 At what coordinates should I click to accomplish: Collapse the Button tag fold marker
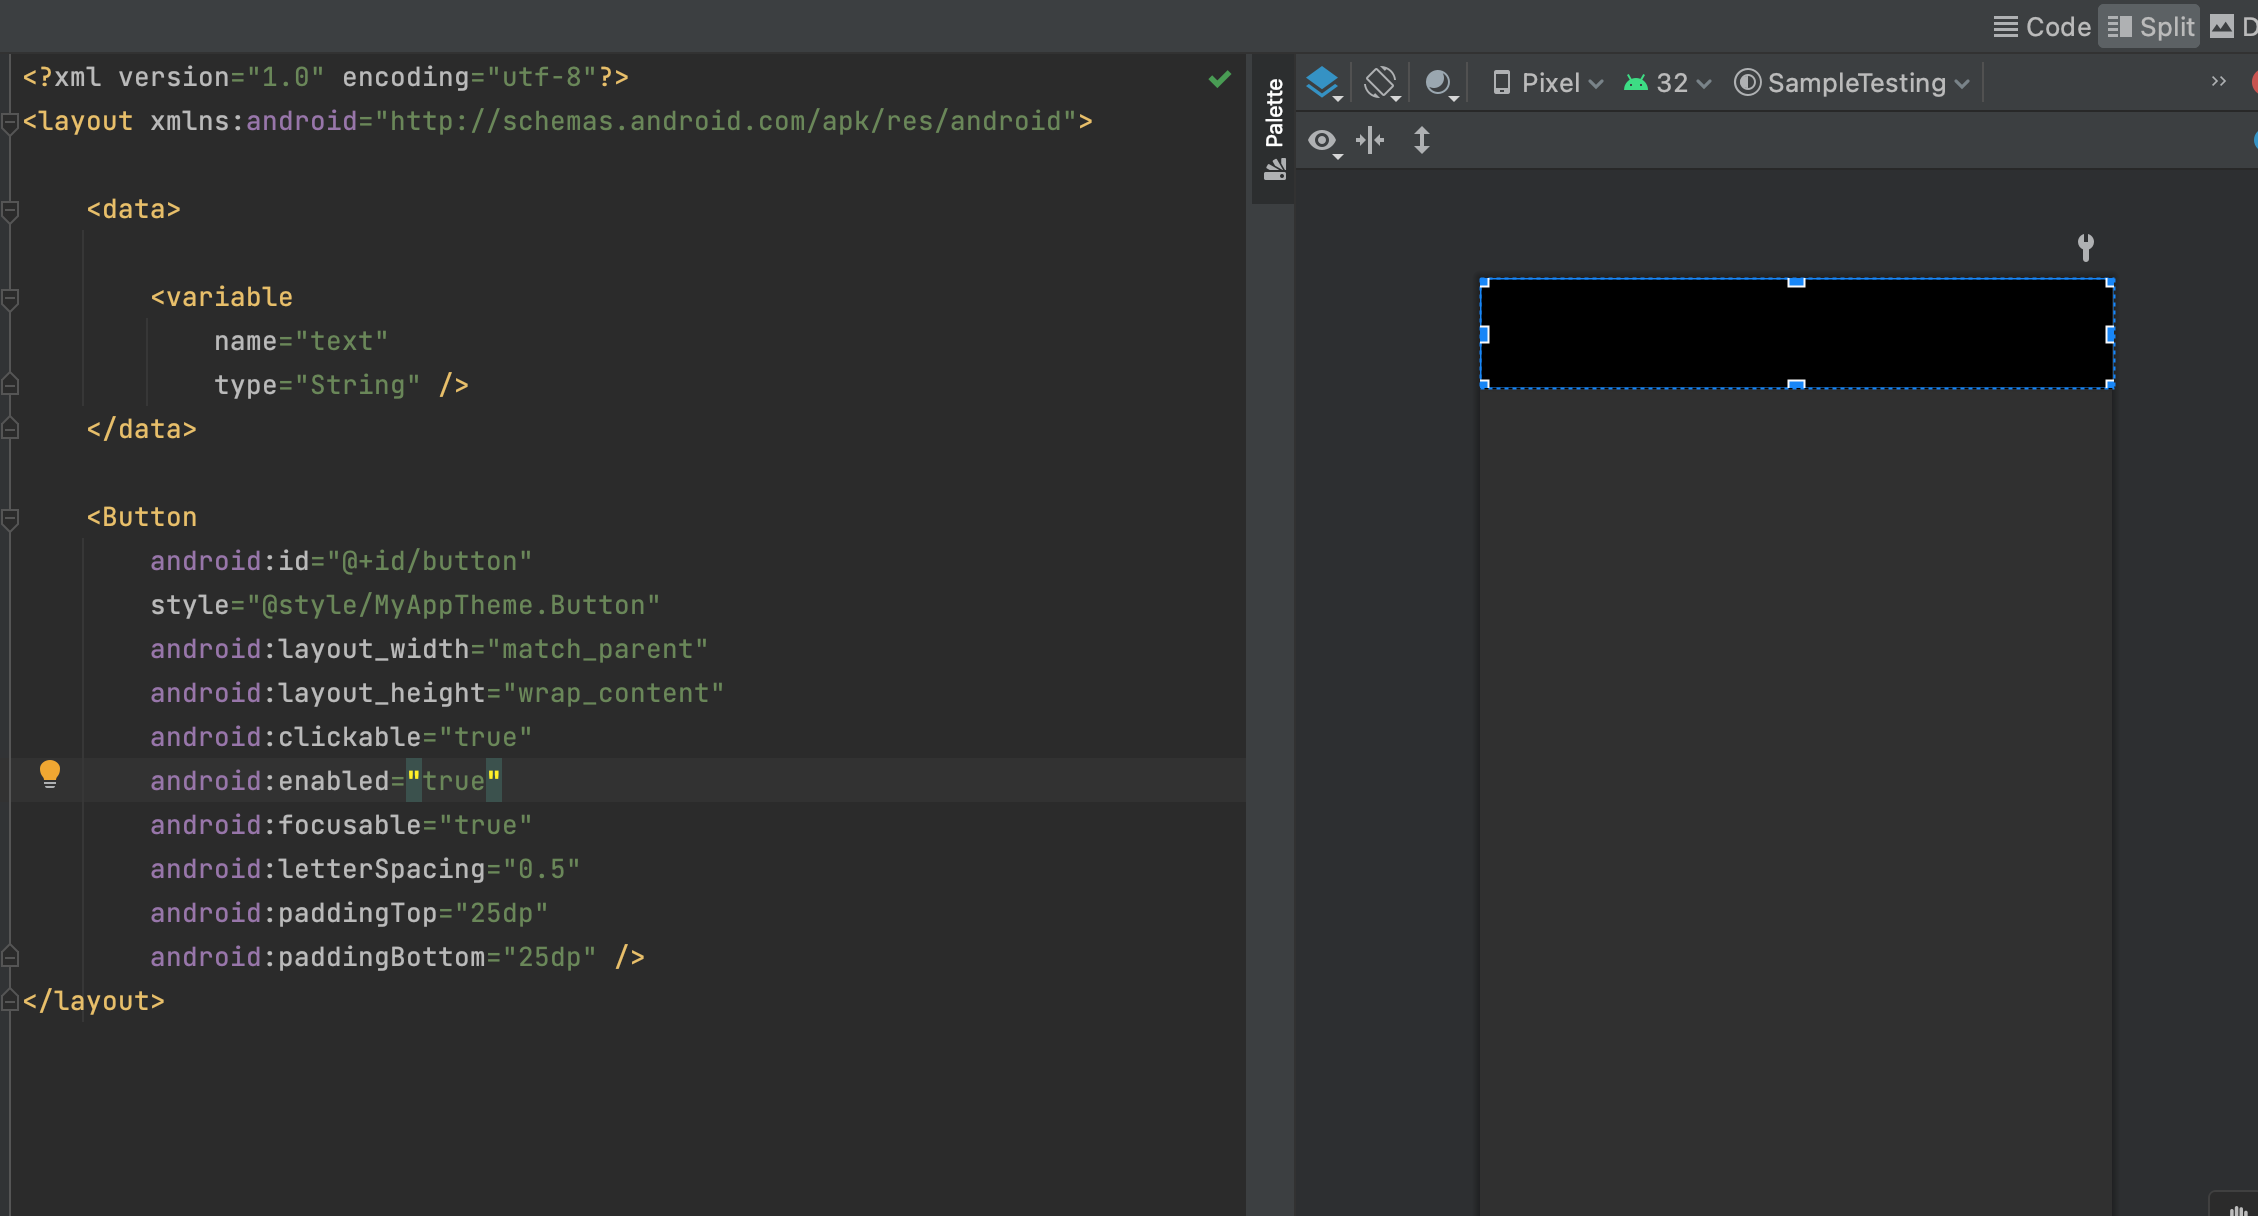pos(10,518)
